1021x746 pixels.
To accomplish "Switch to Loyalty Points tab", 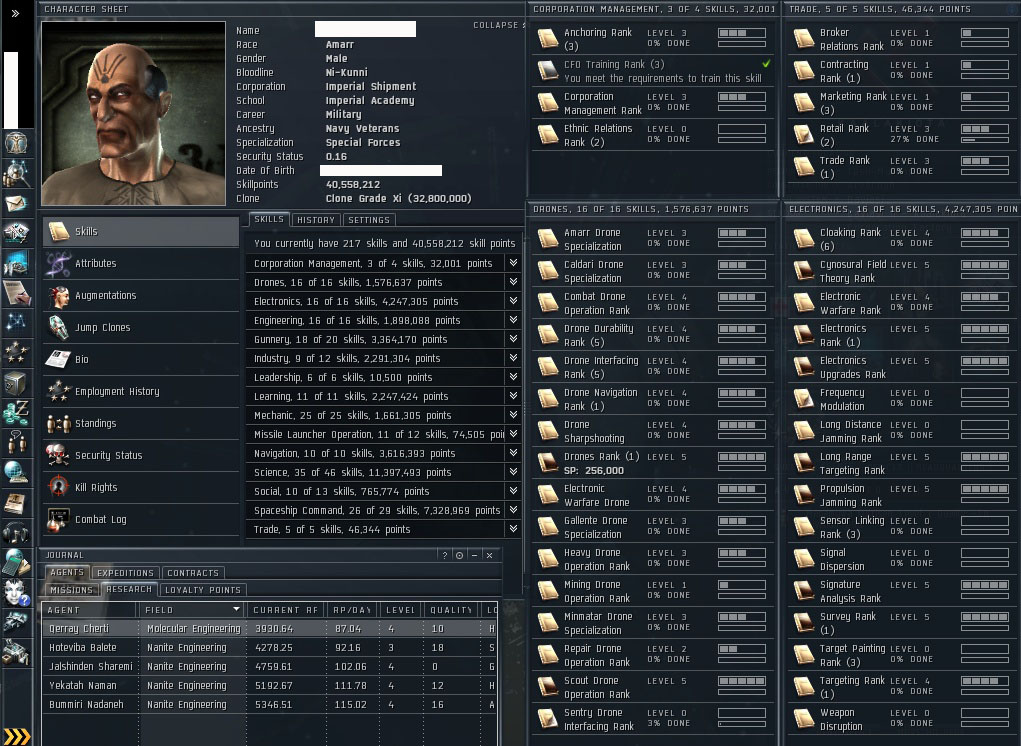I will (x=203, y=590).
